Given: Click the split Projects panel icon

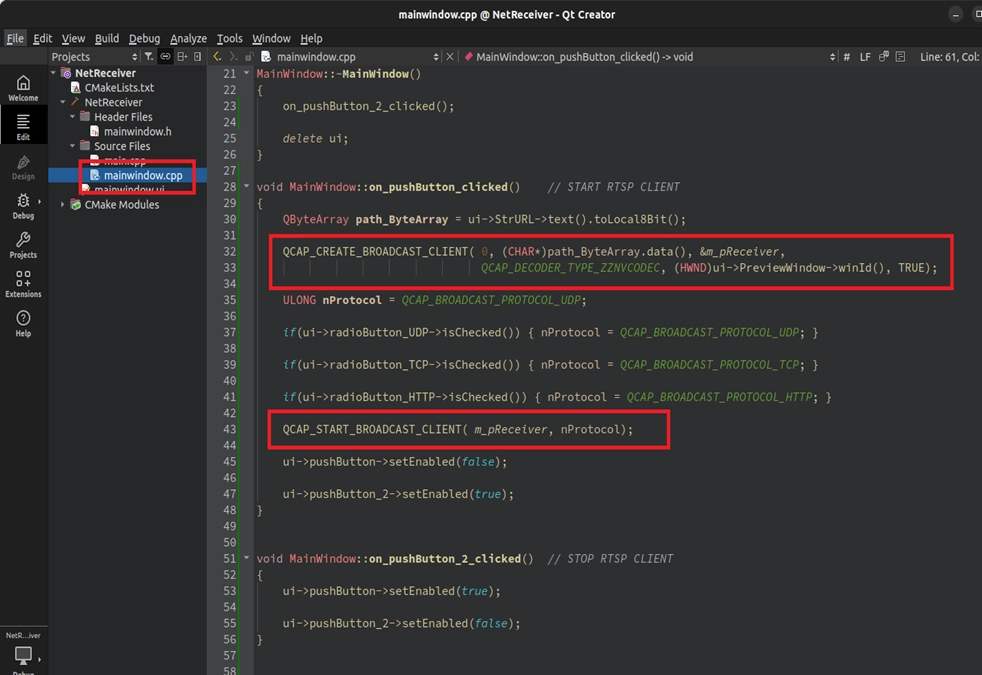Looking at the screenshot, I should pos(182,56).
